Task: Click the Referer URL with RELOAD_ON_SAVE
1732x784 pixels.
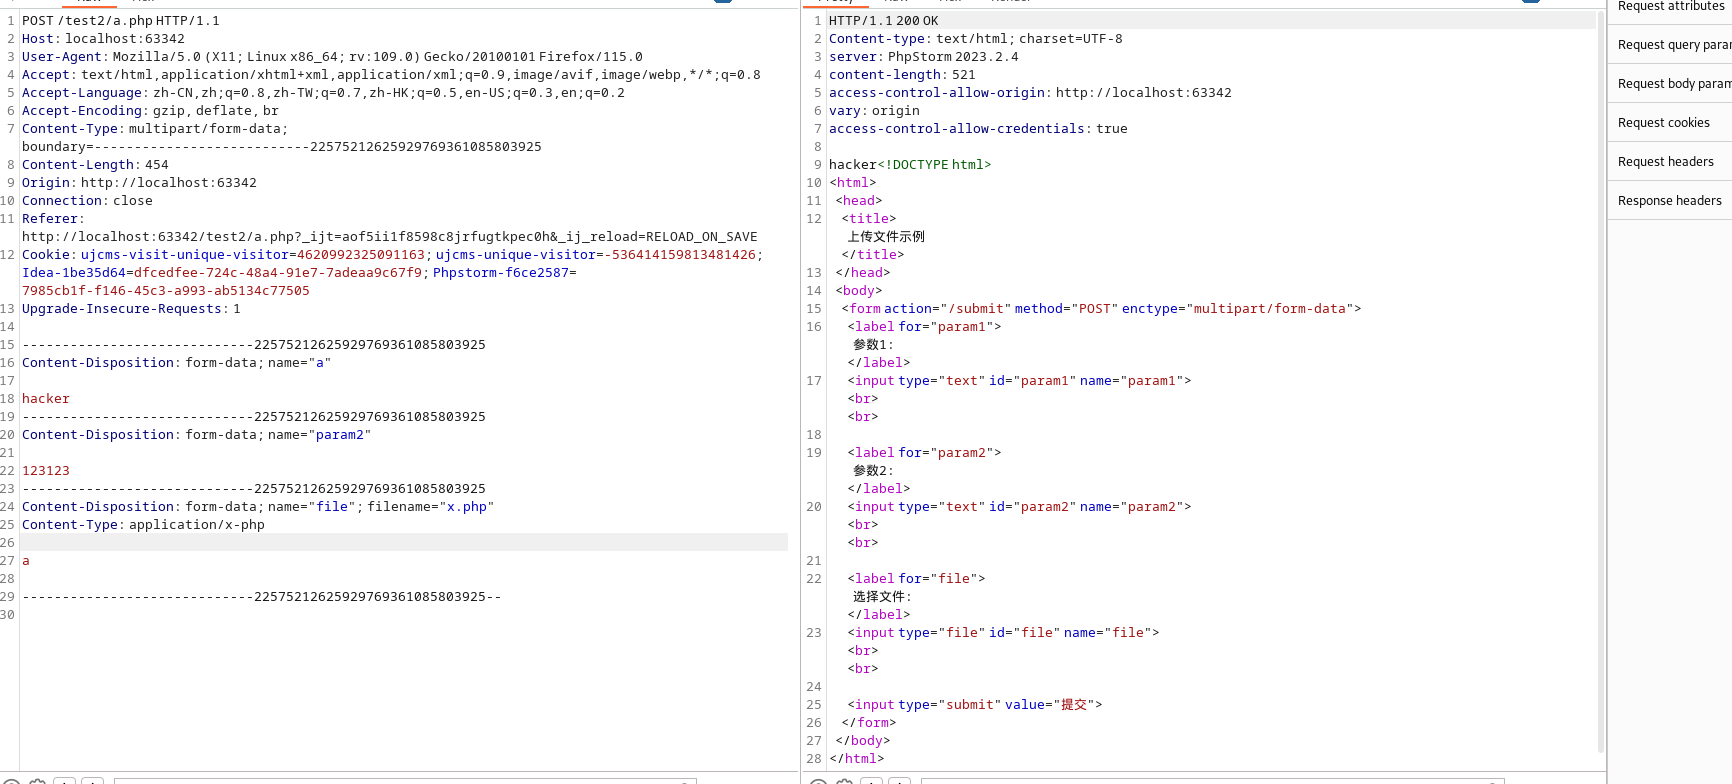Action: click(x=390, y=237)
